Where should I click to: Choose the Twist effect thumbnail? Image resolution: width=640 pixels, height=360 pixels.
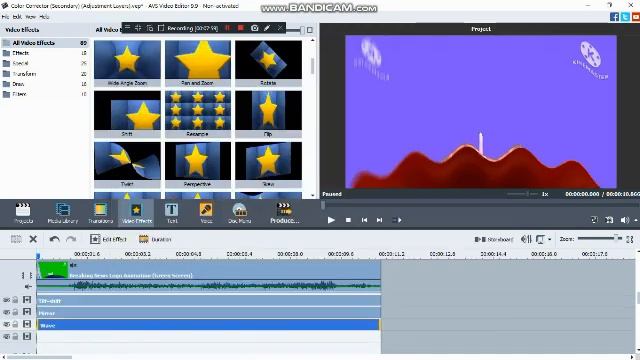pyautogui.click(x=127, y=165)
